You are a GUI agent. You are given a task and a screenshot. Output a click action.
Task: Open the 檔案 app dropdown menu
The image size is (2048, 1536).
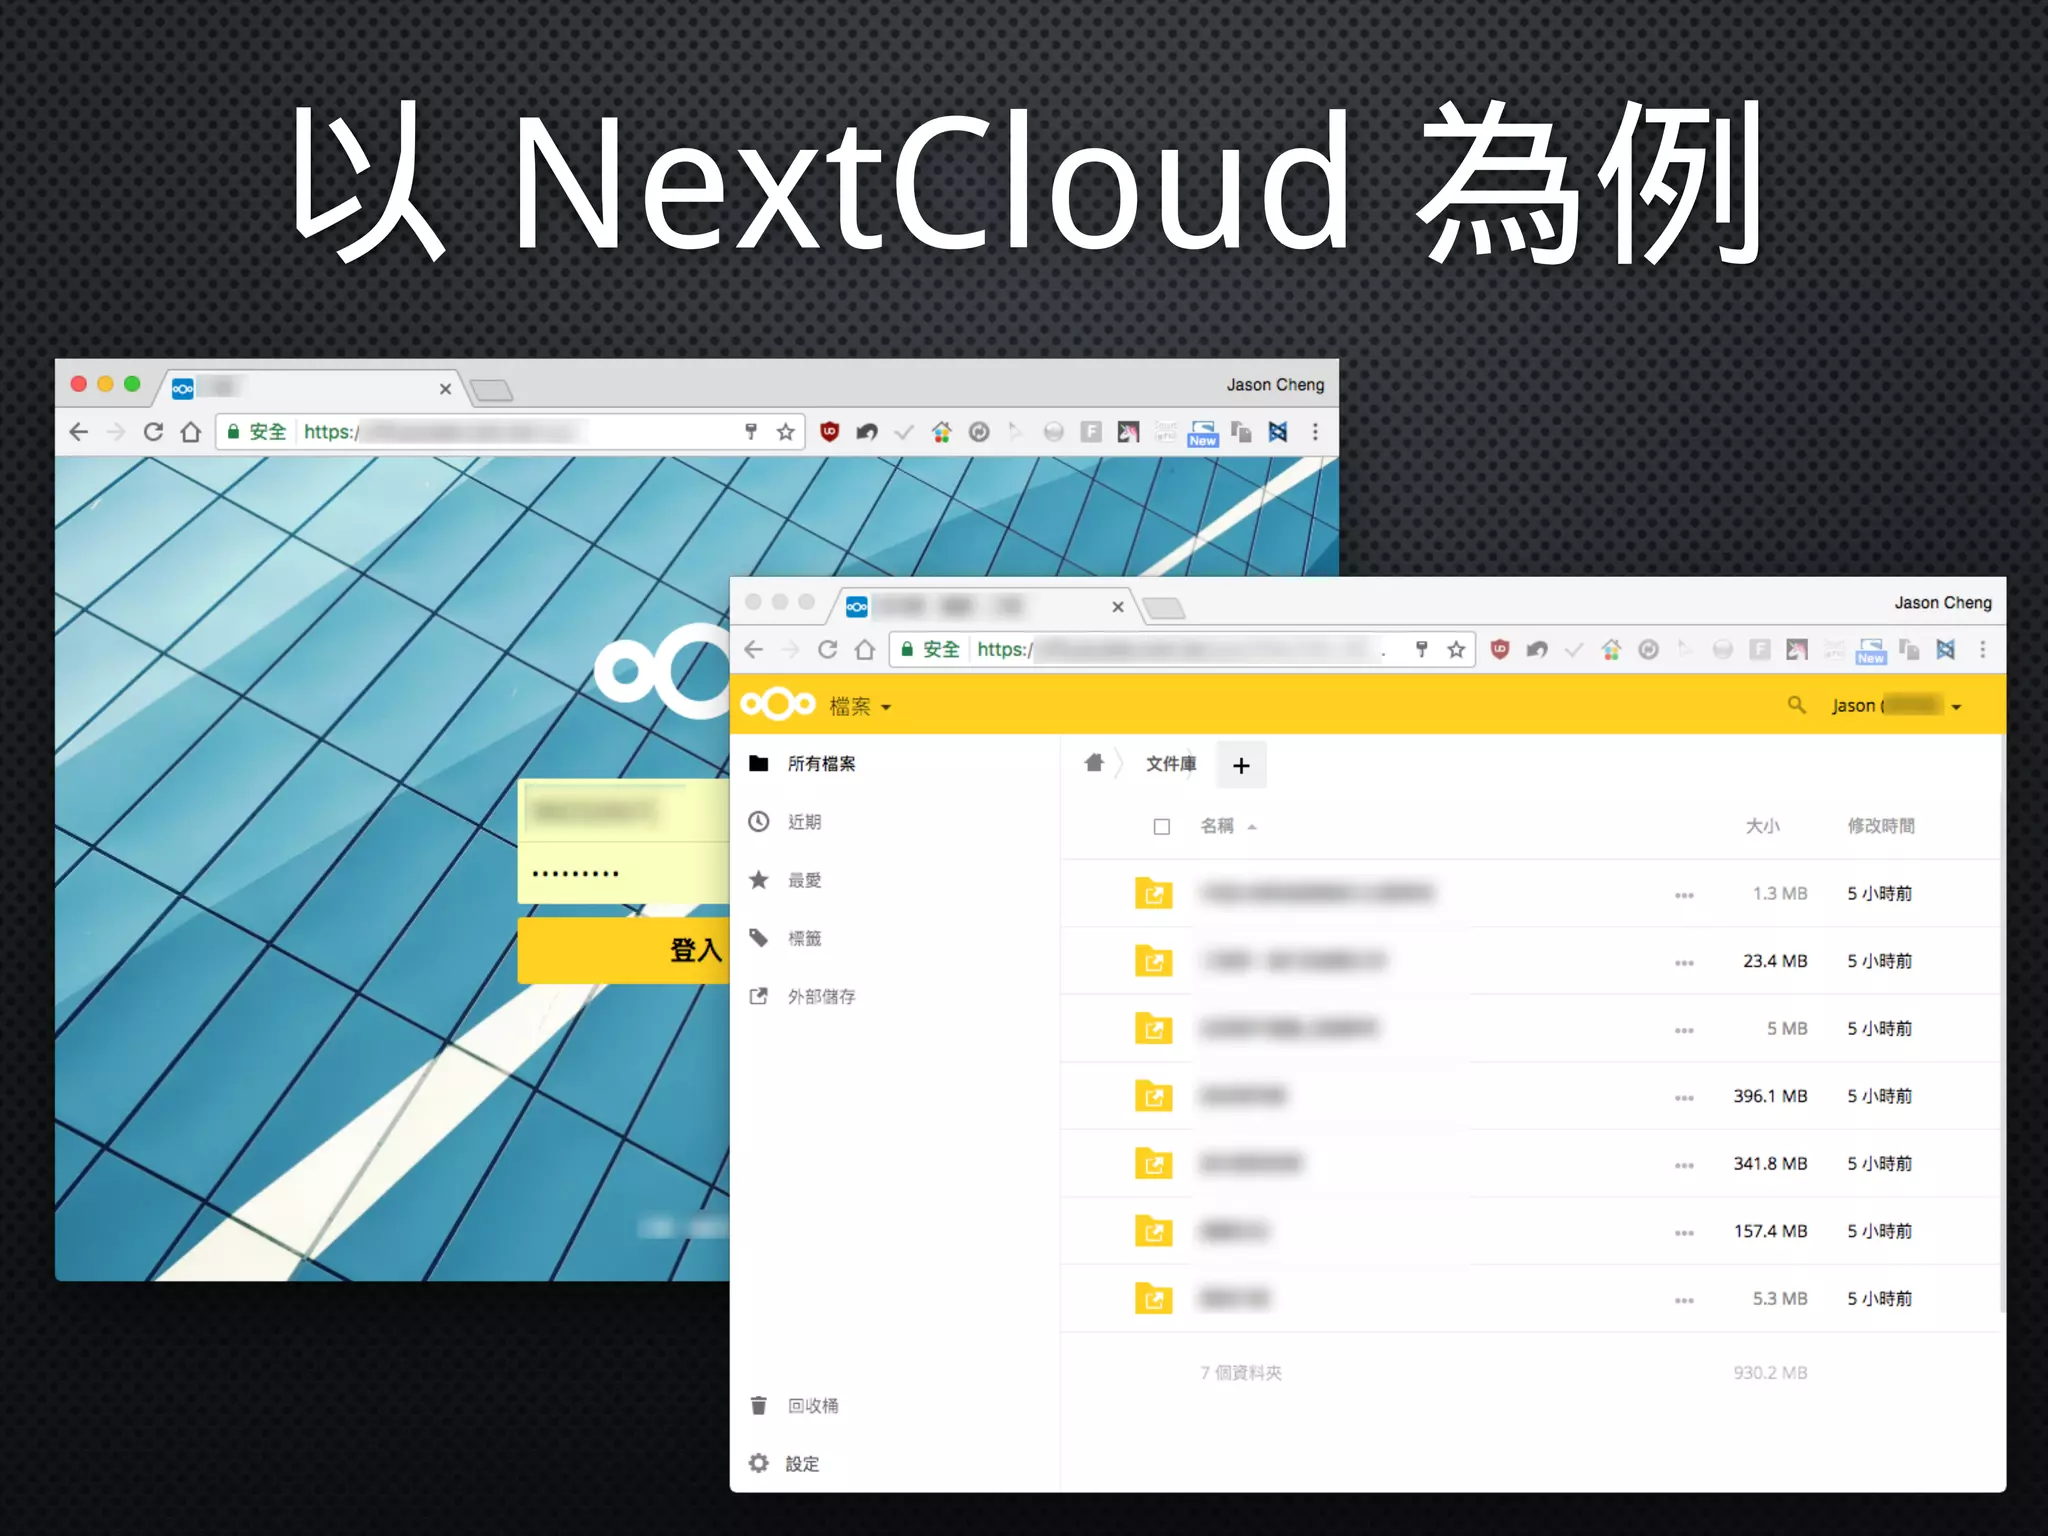tap(860, 706)
